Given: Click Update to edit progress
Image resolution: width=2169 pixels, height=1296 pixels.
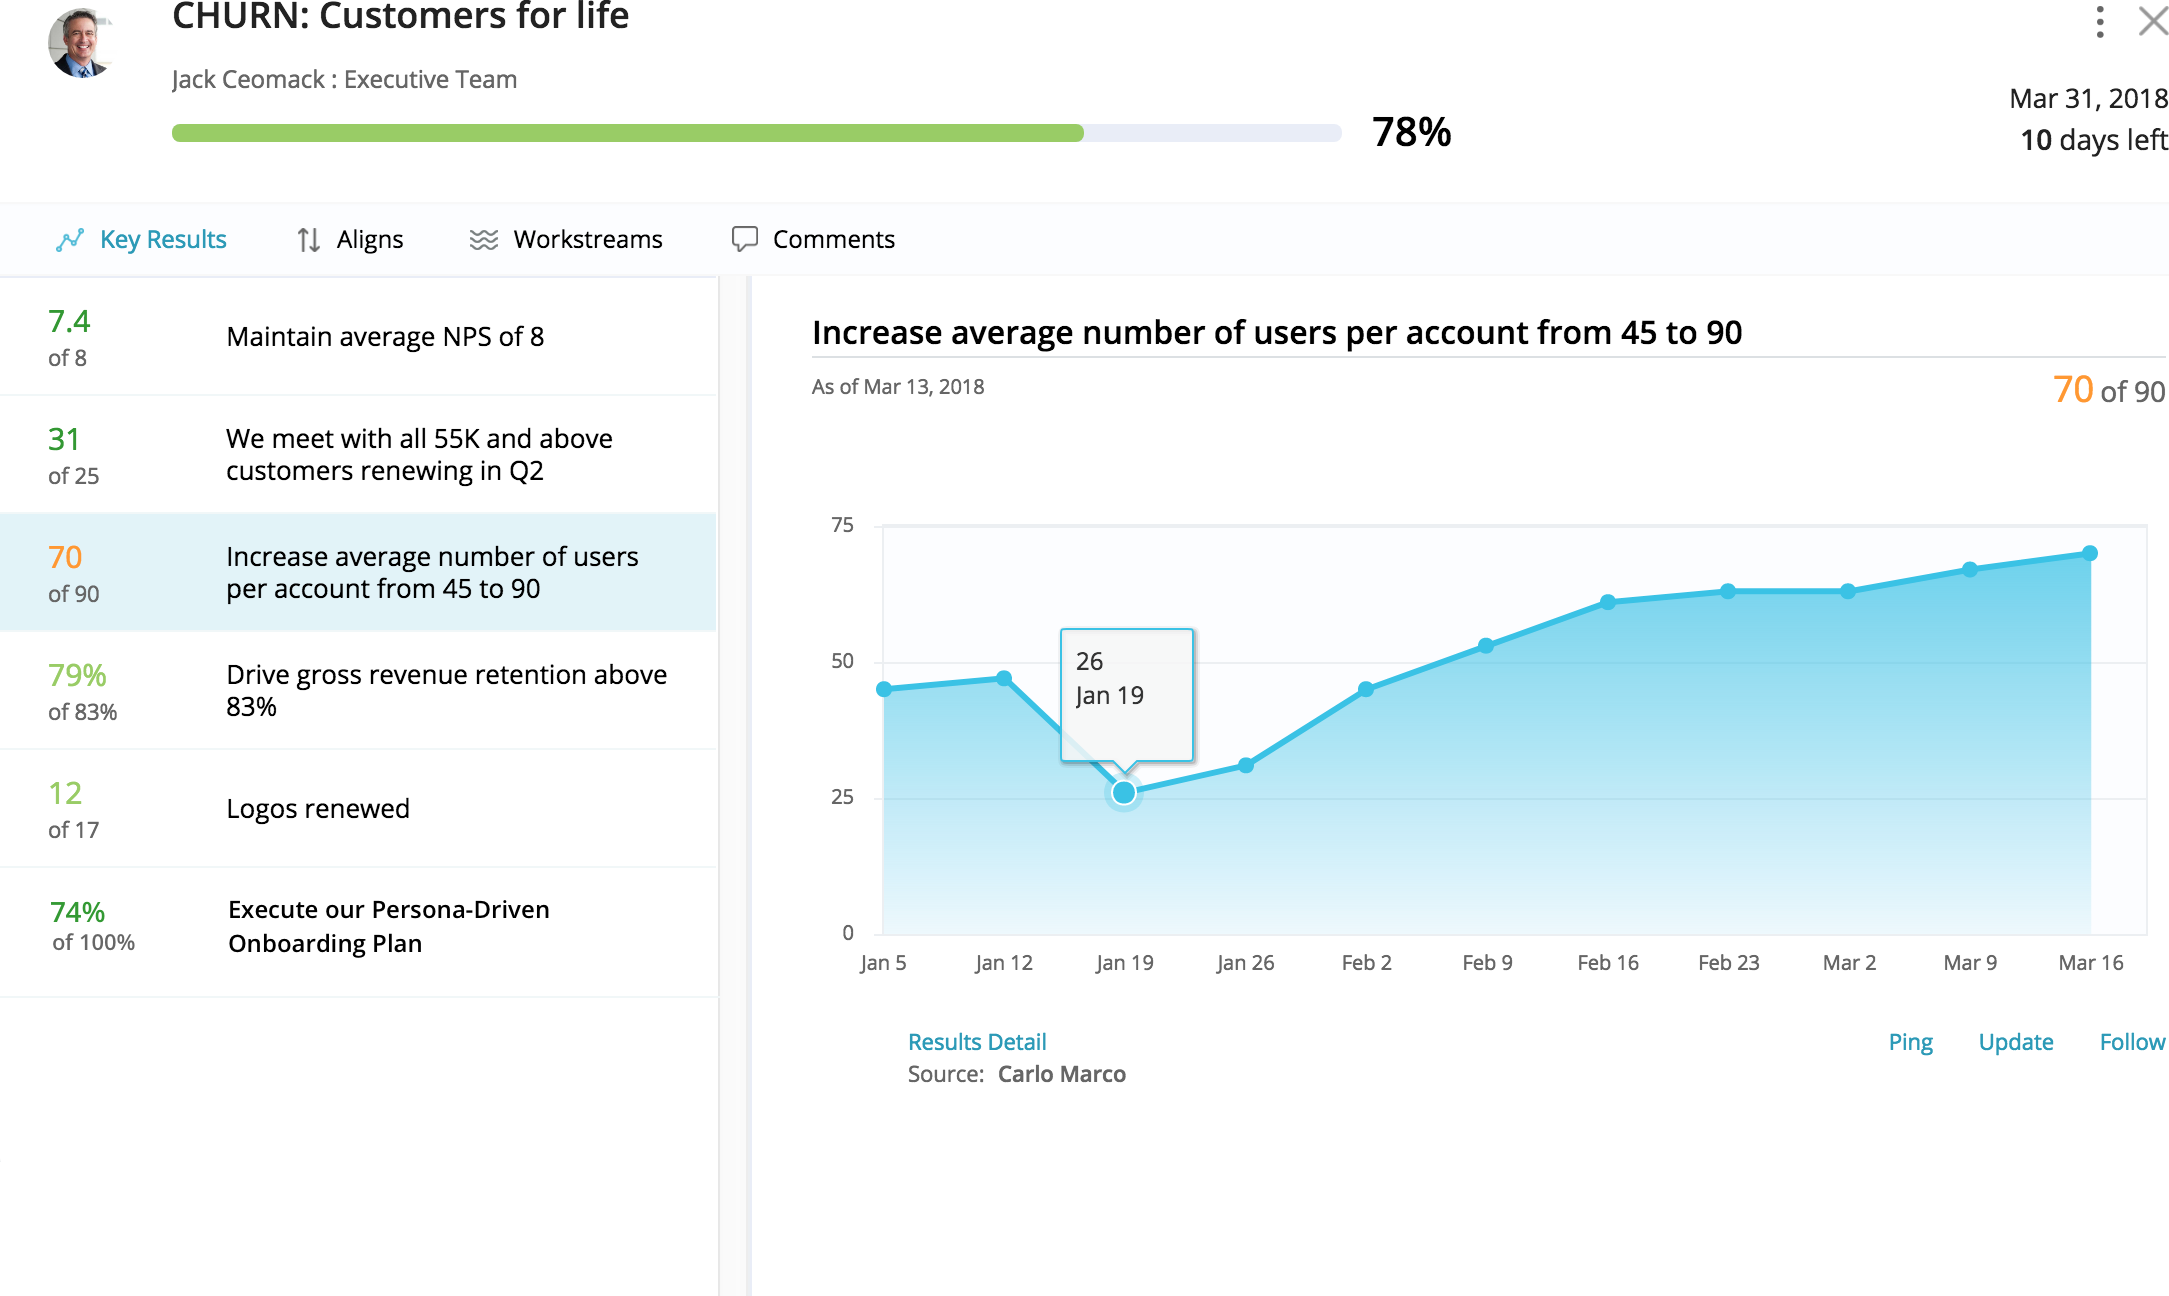Looking at the screenshot, I should [2016, 1042].
